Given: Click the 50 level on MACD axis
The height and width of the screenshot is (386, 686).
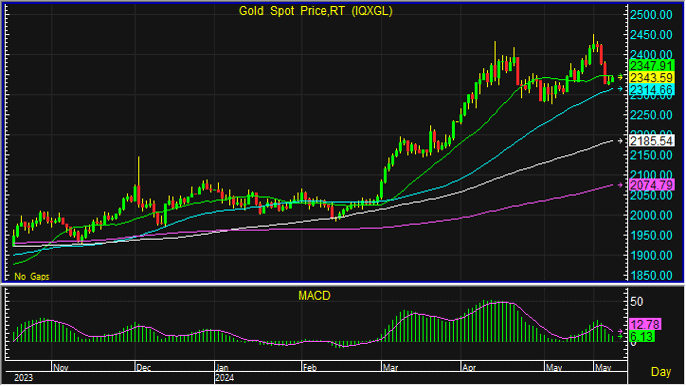Looking at the screenshot, I should pyautogui.click(x=637, y=302).
